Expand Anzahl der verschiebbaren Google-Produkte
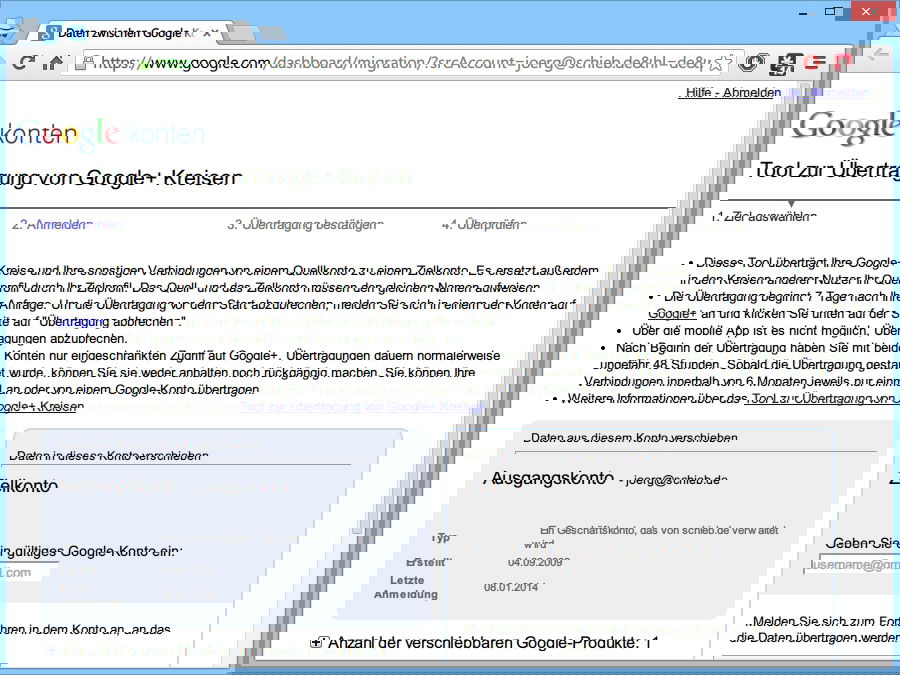 click(317, 643)
